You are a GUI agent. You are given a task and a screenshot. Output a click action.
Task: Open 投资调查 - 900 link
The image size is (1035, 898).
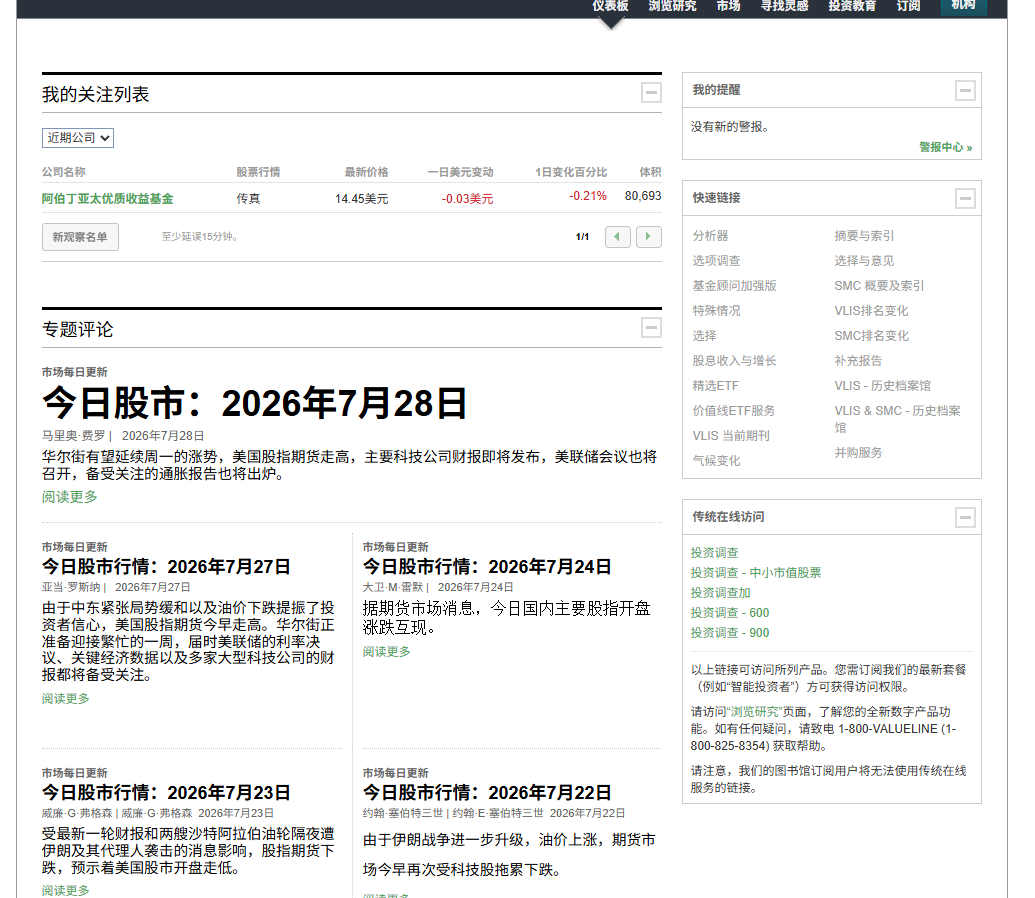point(729,633)
